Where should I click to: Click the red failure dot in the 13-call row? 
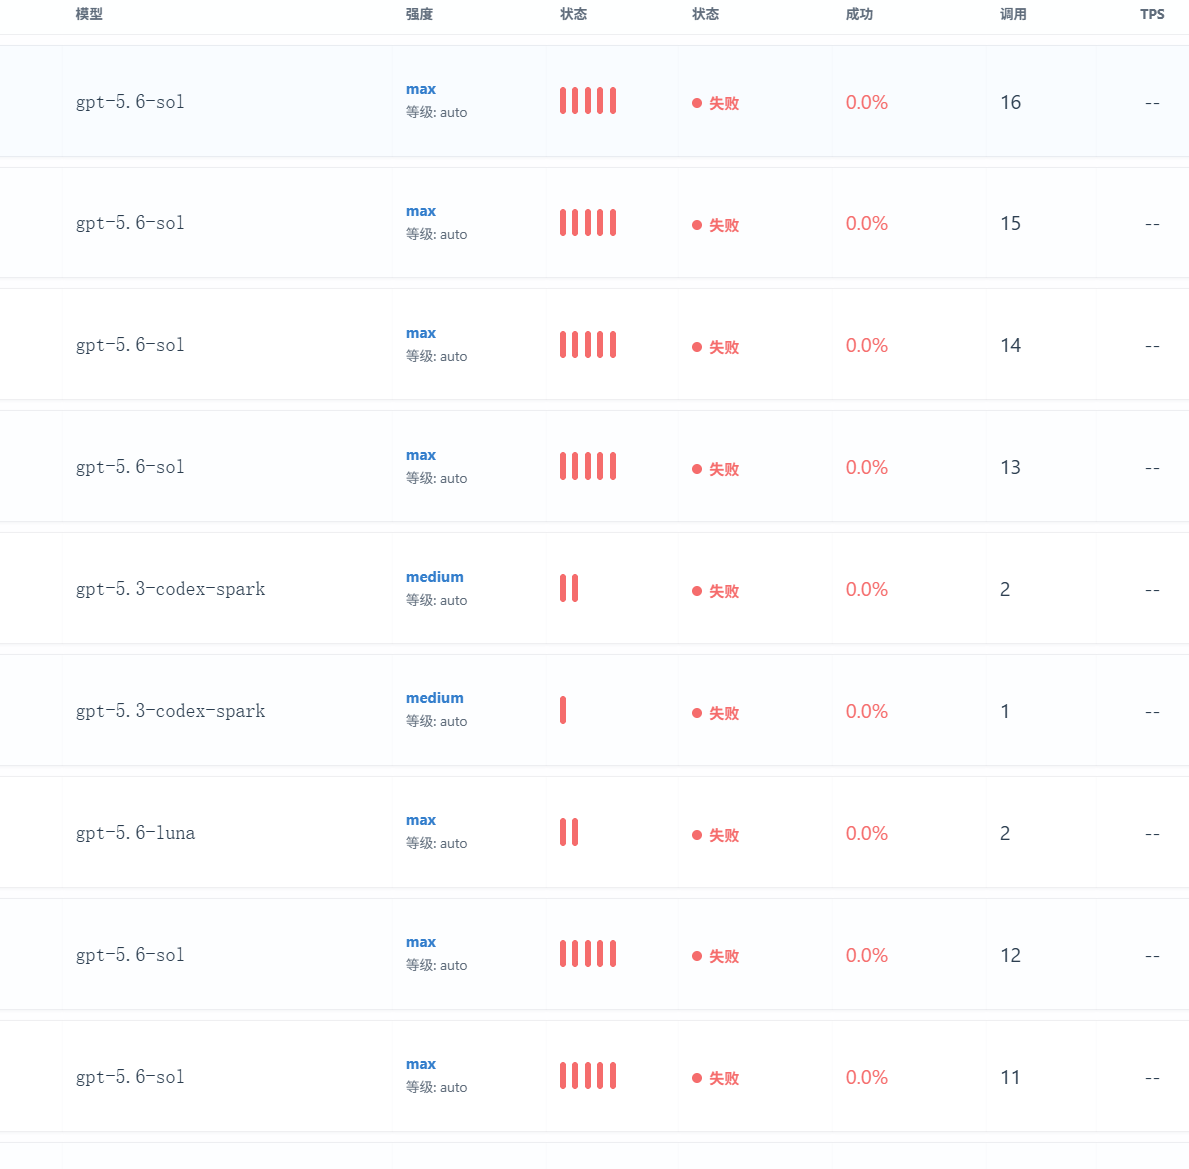pos(697,469)
